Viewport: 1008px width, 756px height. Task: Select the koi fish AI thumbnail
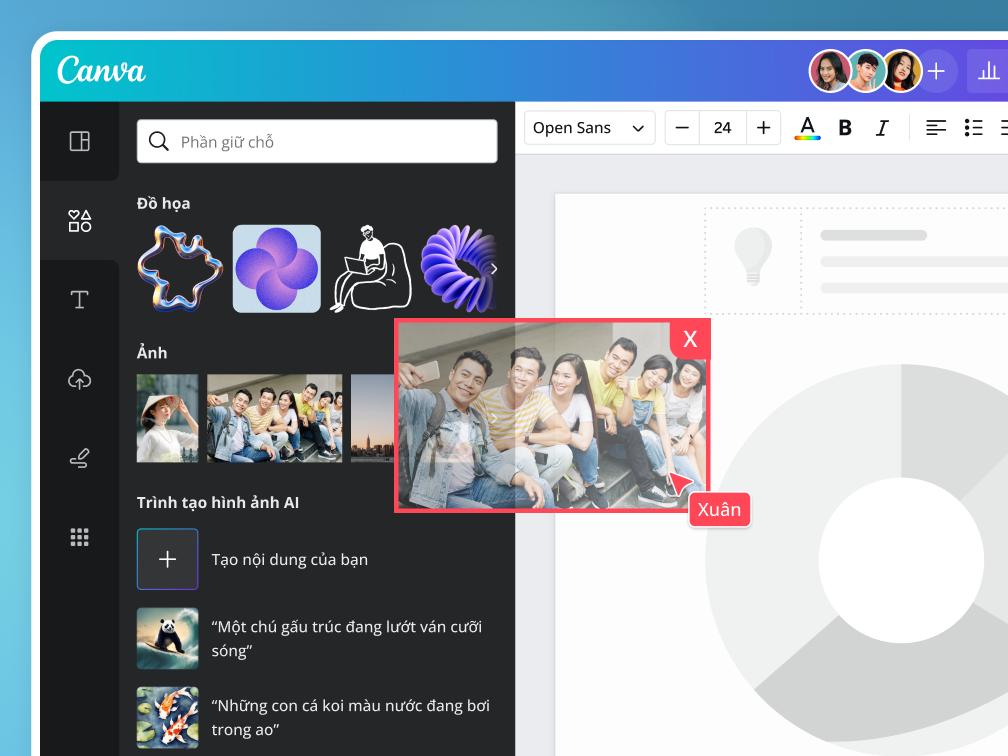tap(167, 717)
